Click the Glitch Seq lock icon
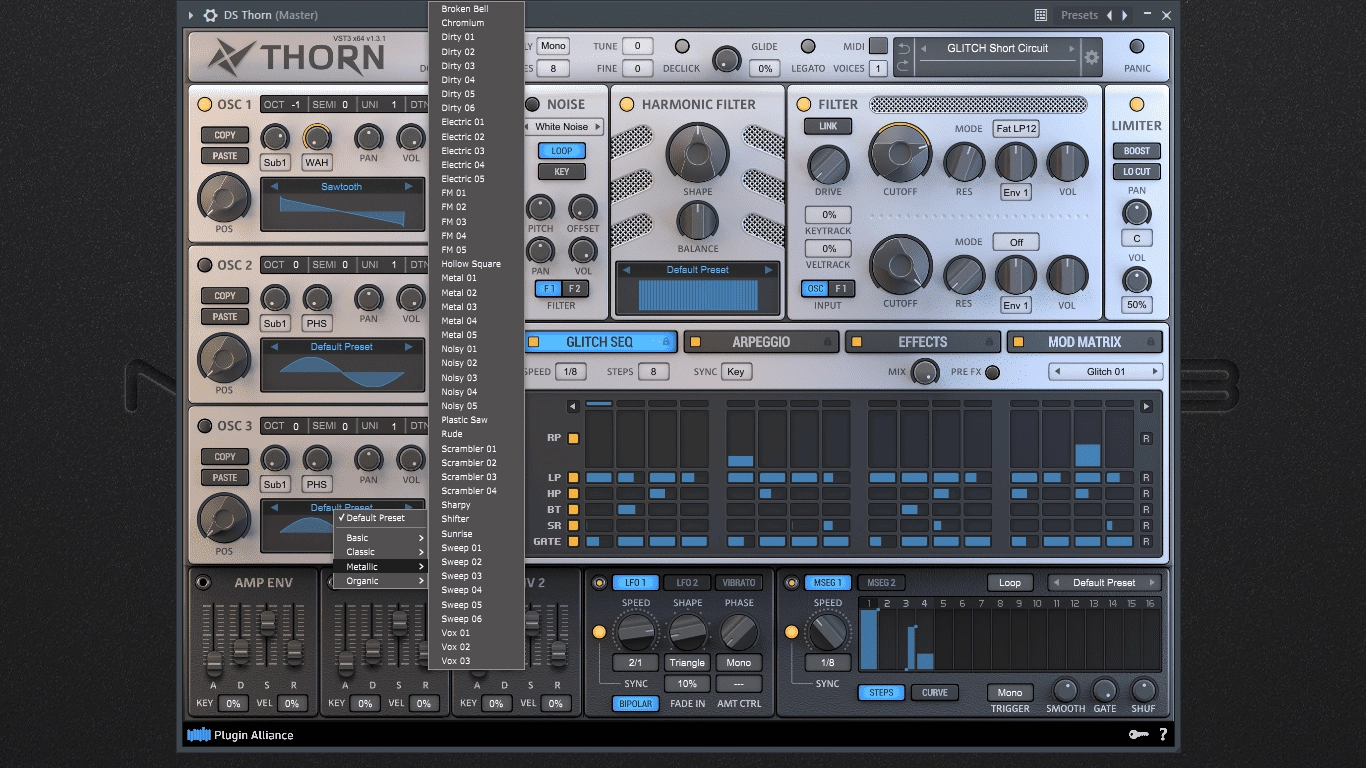This screenshot has height=768, width=1366. (x=666, y=342)
